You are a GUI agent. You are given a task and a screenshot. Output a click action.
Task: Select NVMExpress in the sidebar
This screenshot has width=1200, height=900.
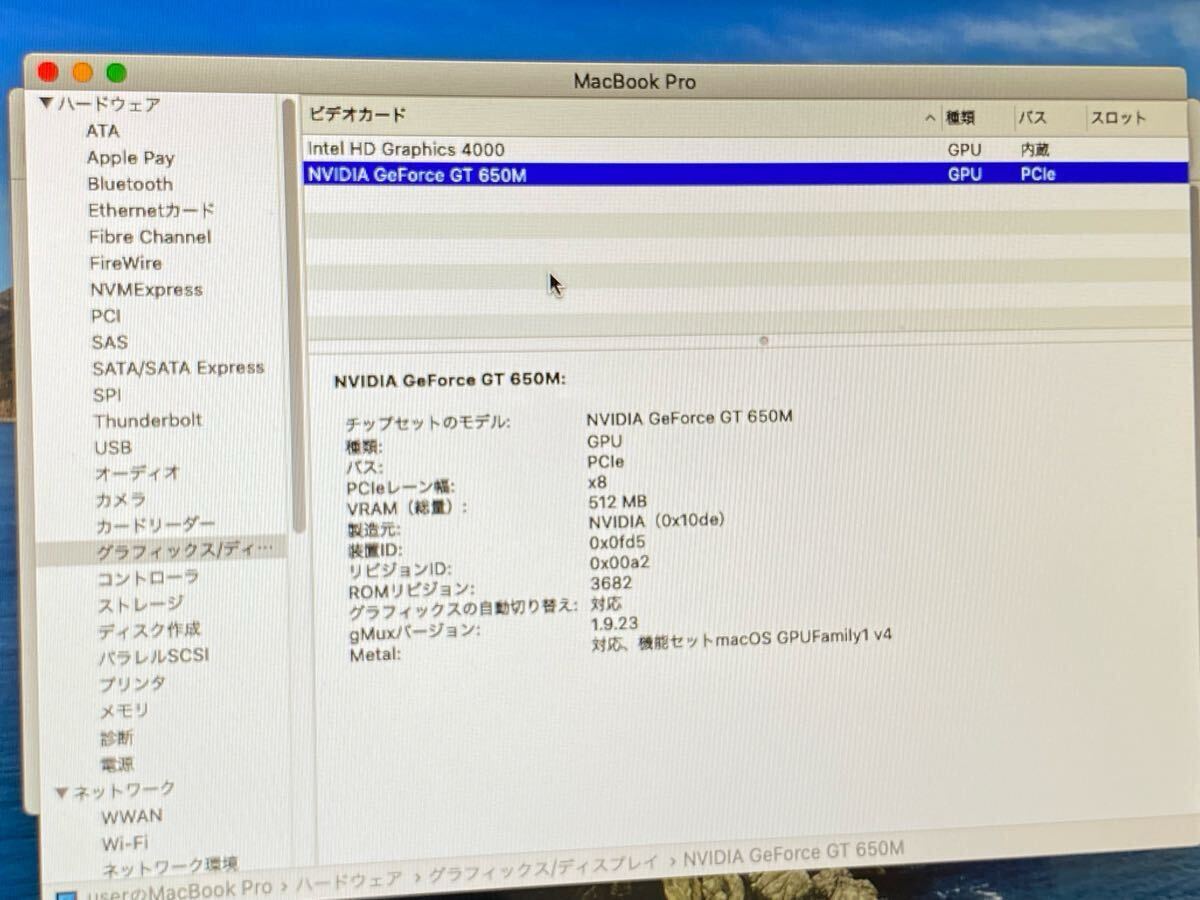pyautogui.click(x=146, y=290)
